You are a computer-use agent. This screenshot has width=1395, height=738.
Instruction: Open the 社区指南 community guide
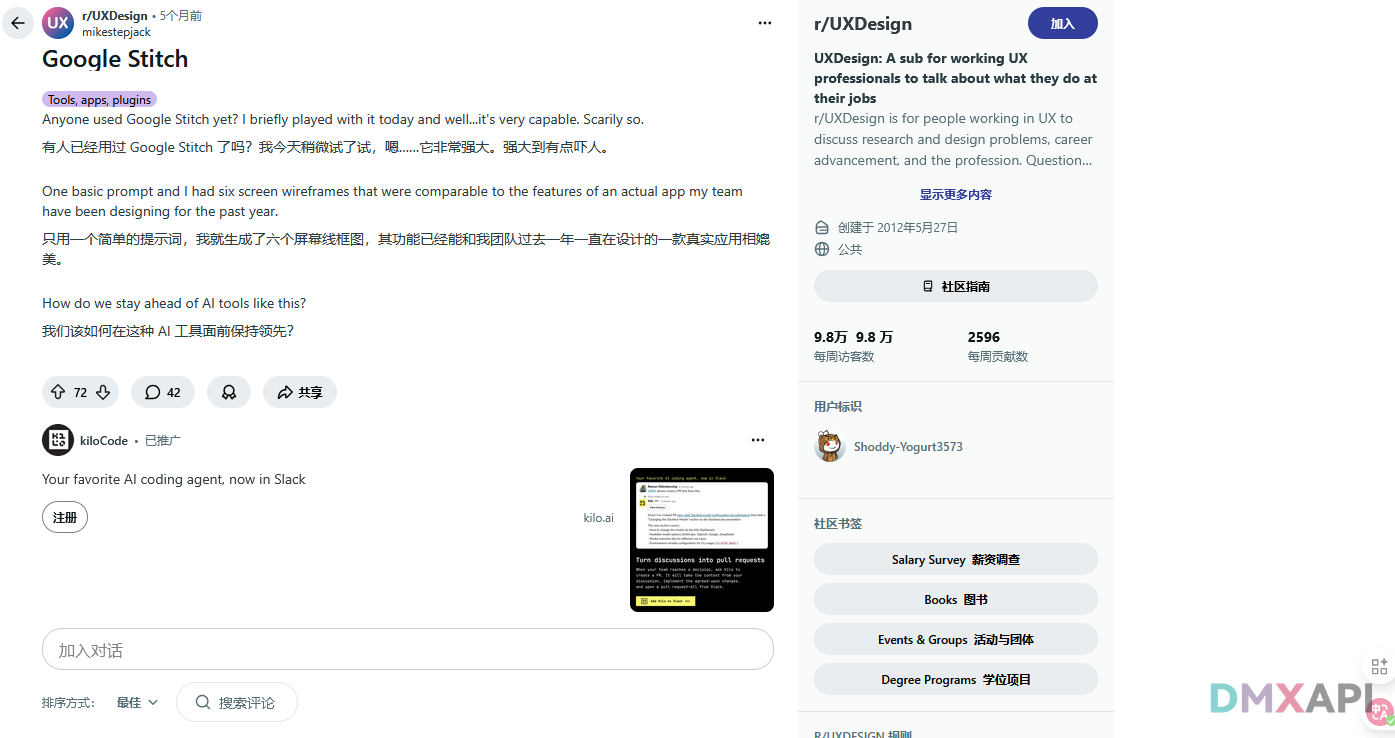pos(956,286)
